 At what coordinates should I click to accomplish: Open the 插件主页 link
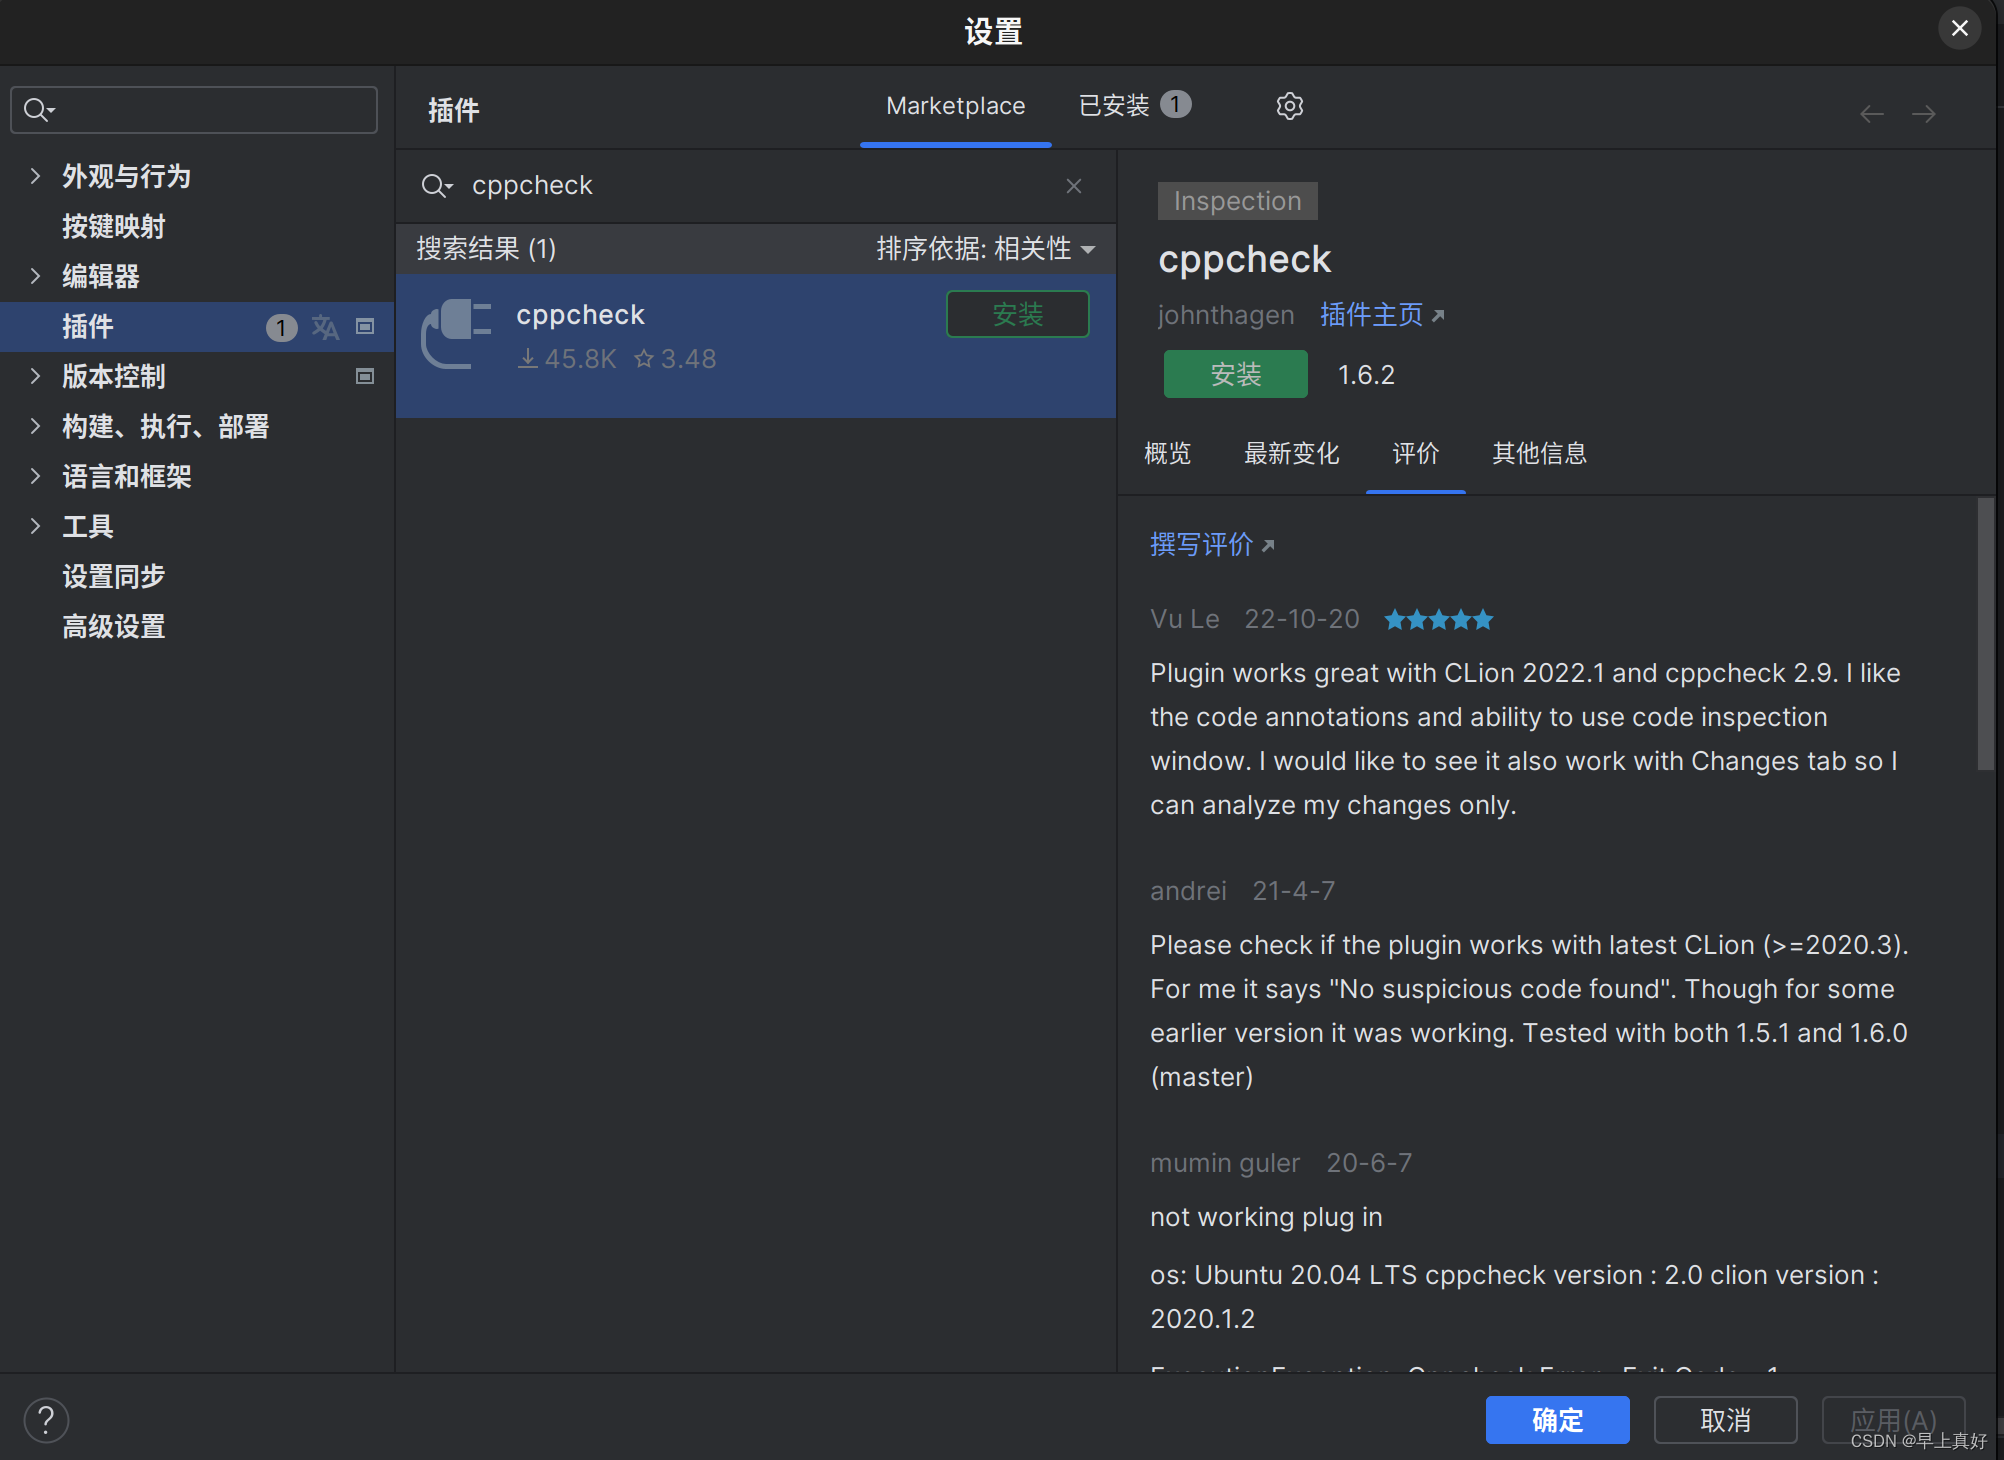[x=1382, y=315]
